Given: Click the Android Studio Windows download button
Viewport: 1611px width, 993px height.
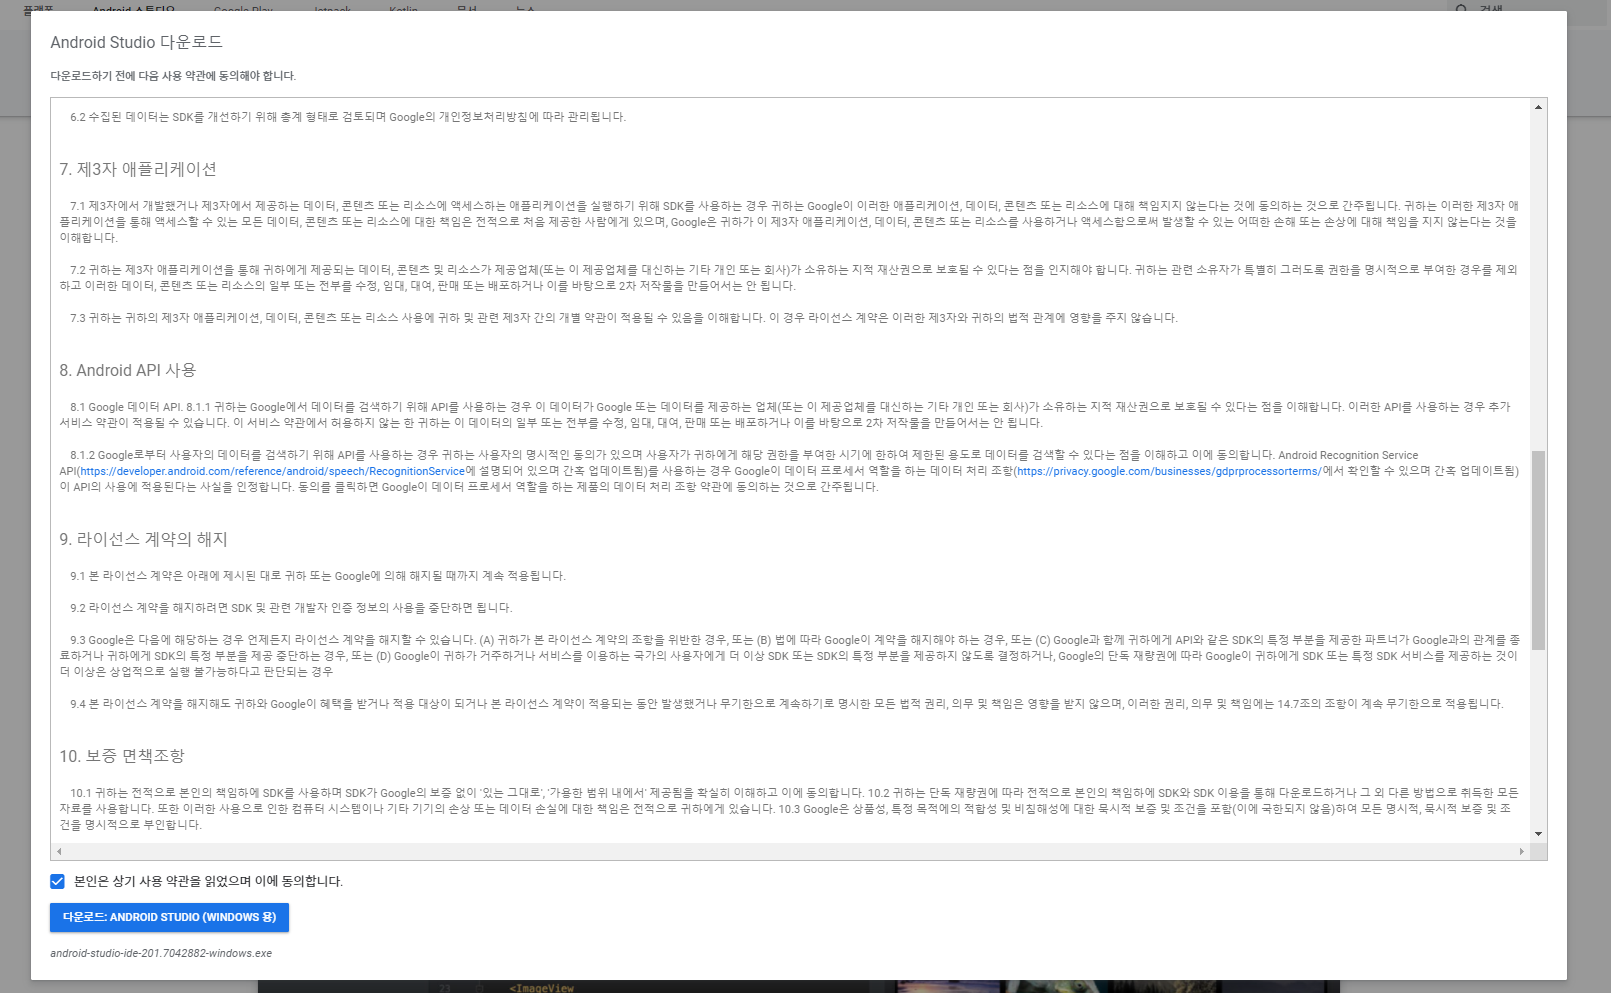Looking at the screenshot, I should (169, 917).
